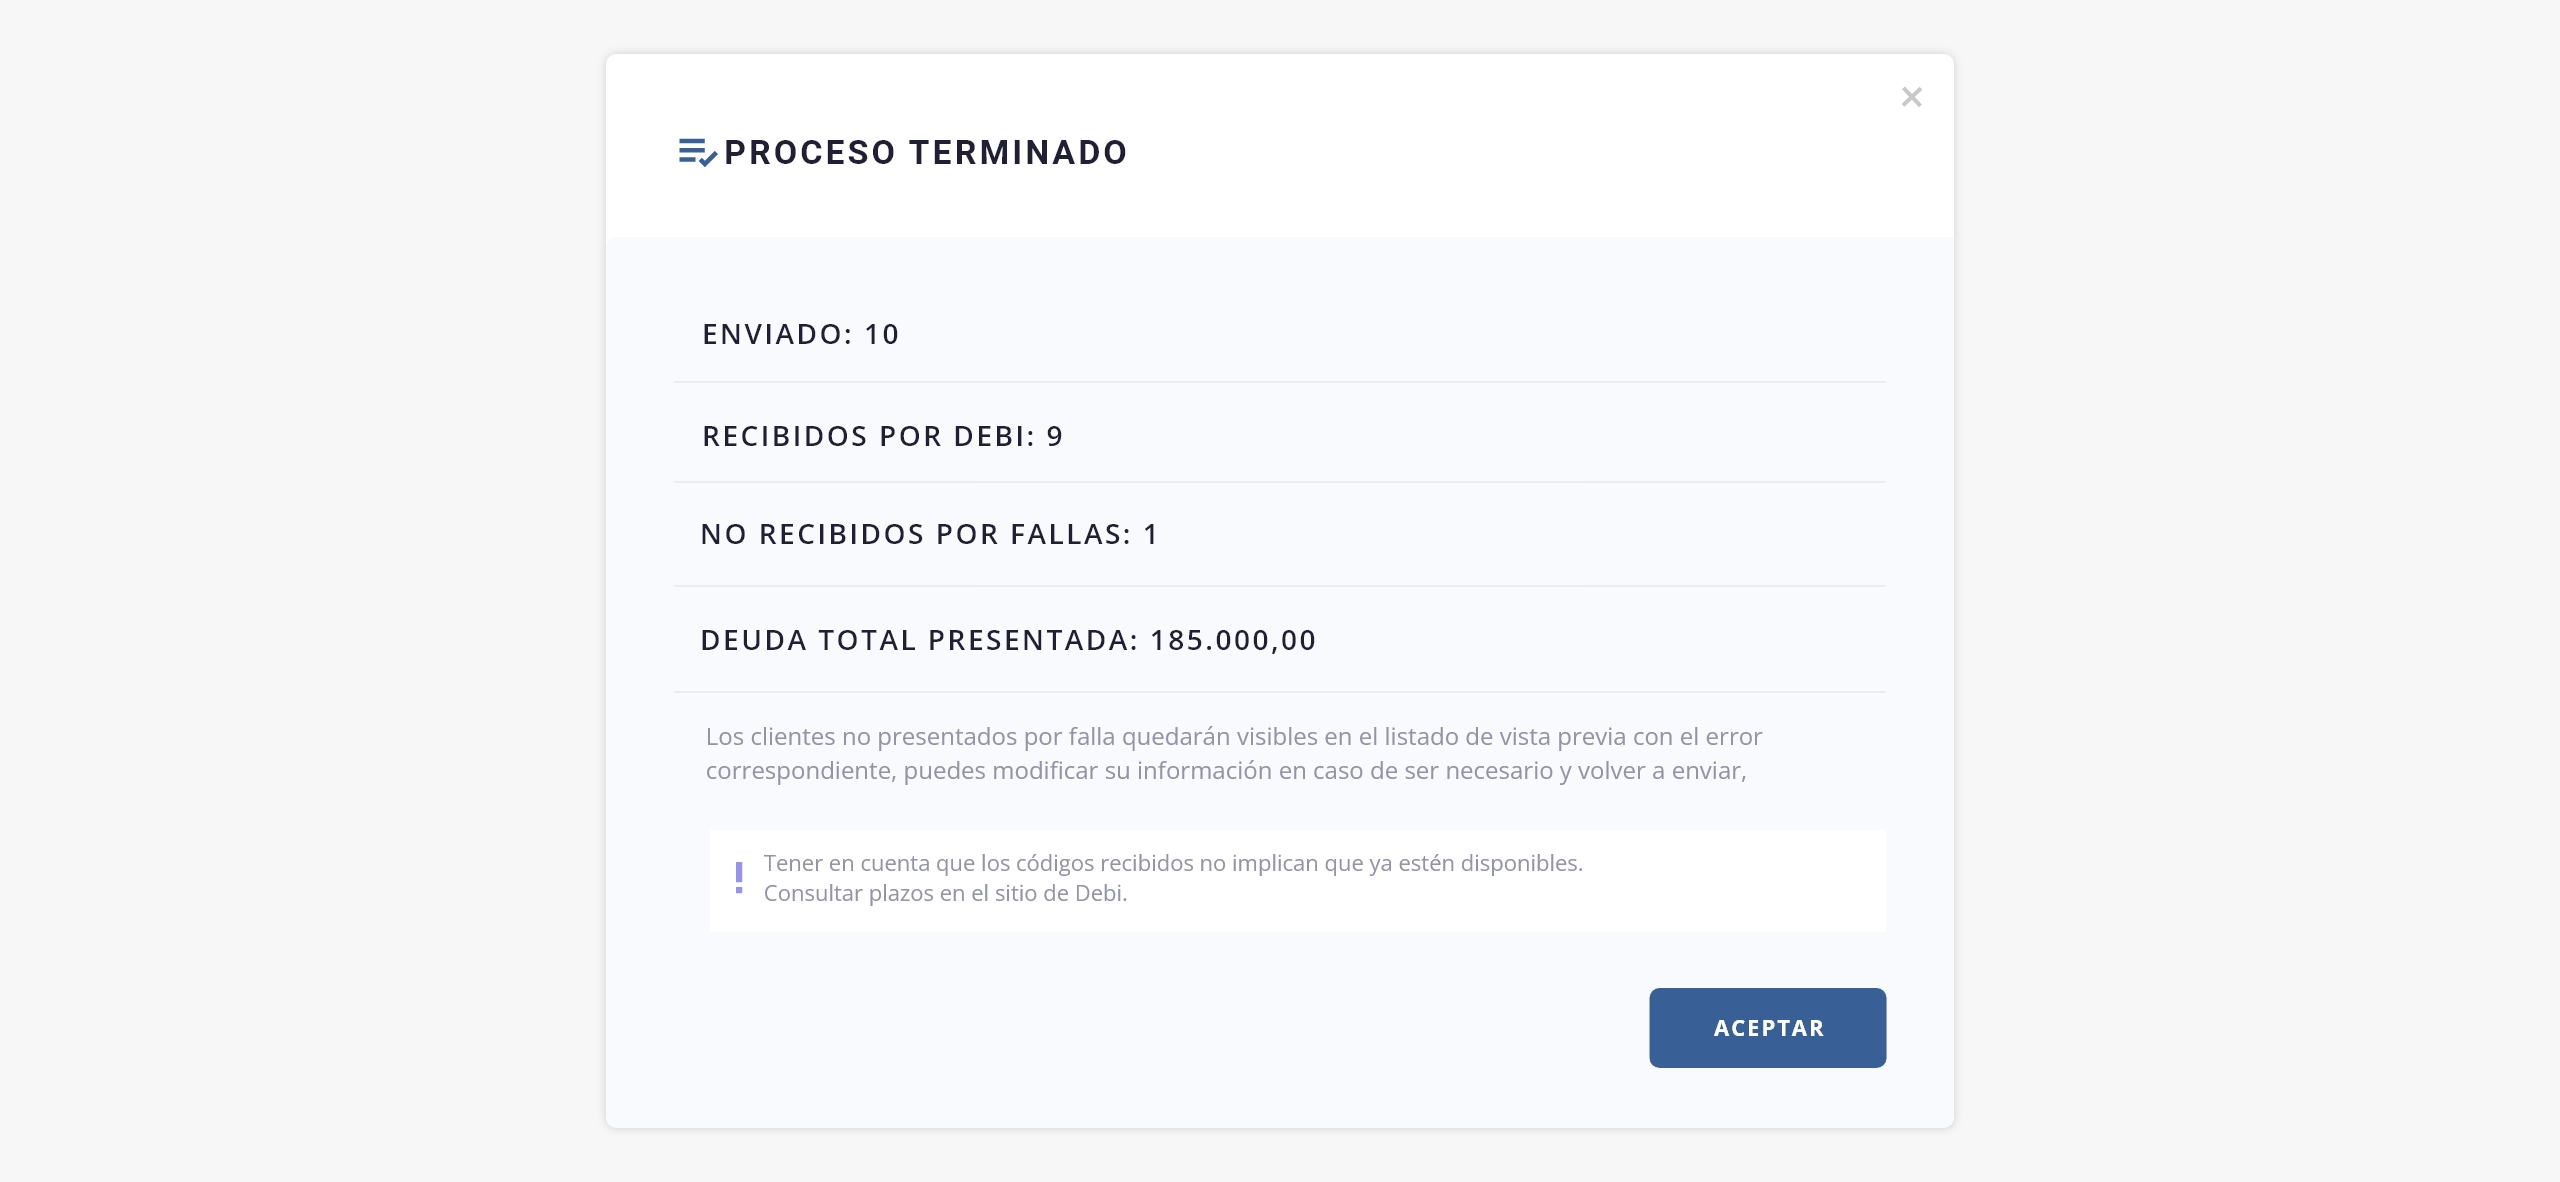Click the line starting 'Los clientes no presentados'

tap(1234, 736)
